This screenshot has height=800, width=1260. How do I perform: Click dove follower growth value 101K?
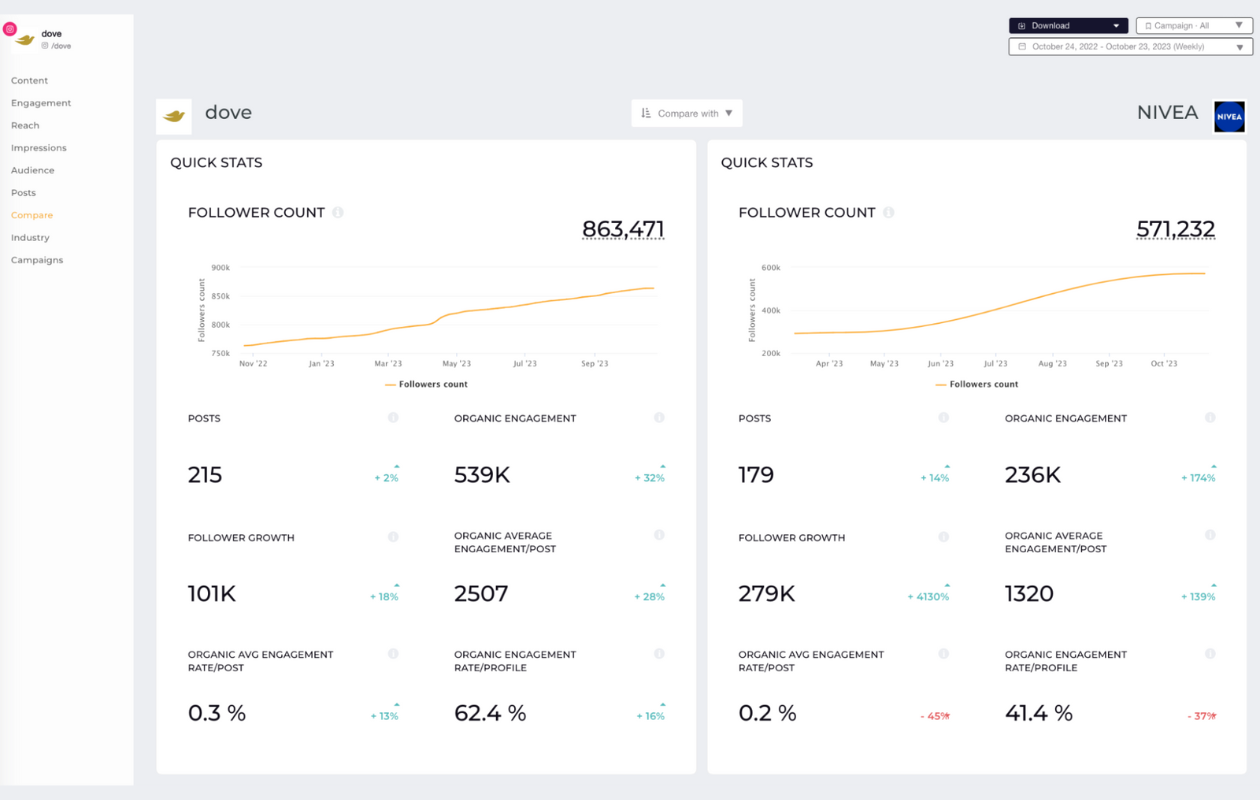(x=212, y=594)
